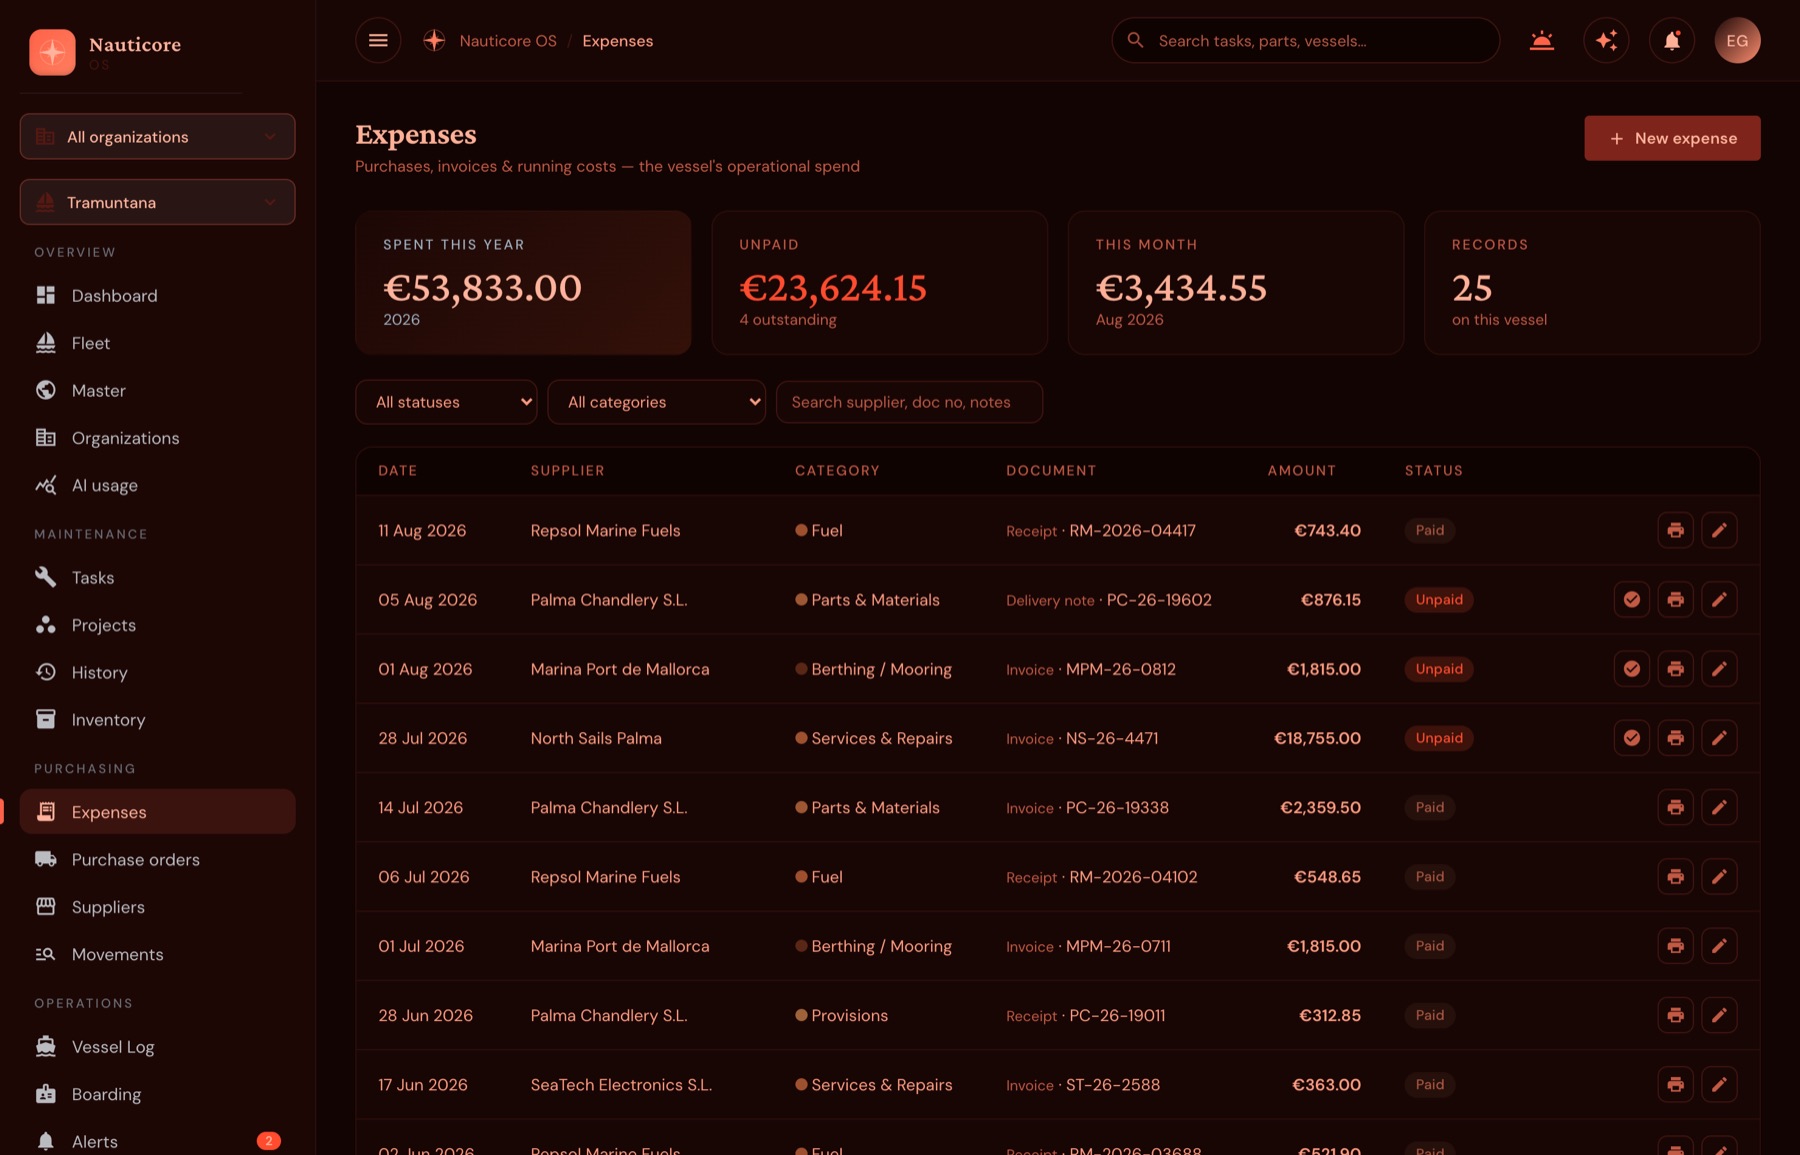The image size is (1800, 1155).
Task: Edit SeaTech invoice ST-26-2588
Action: (1719, 1084)
